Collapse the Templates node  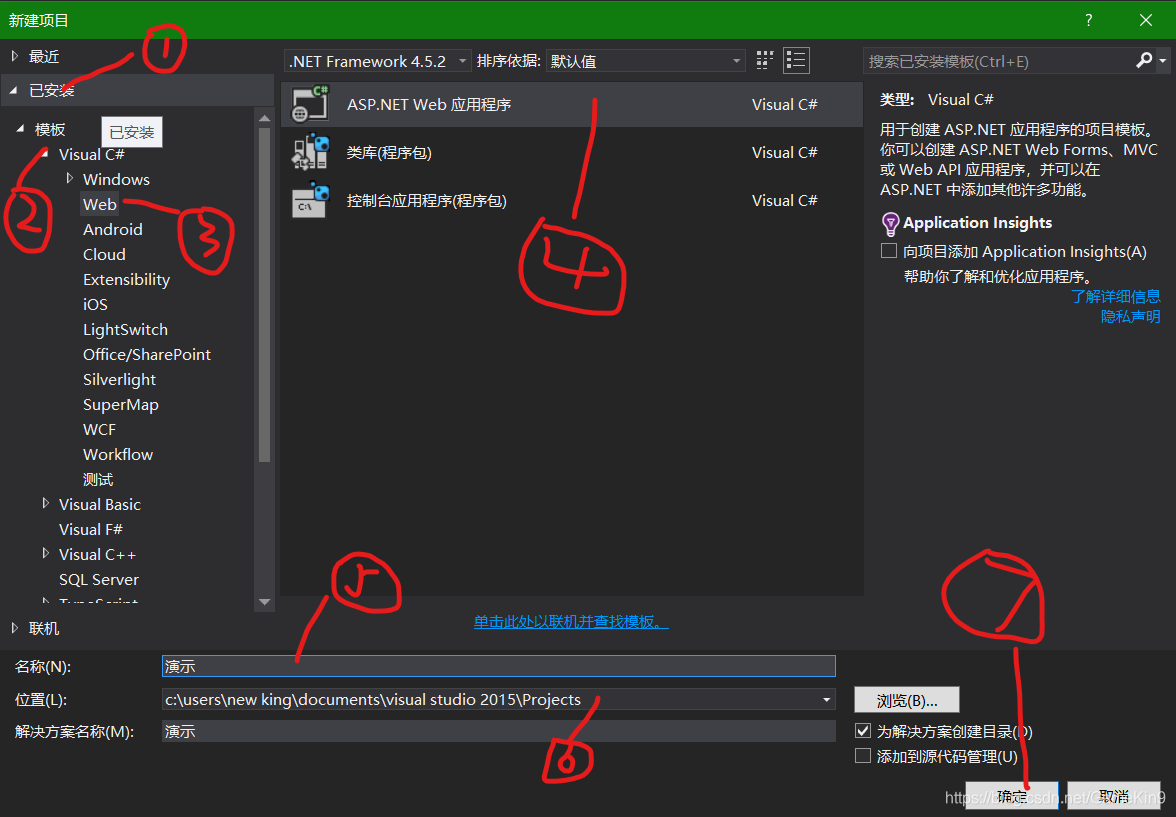pos(20,129)
